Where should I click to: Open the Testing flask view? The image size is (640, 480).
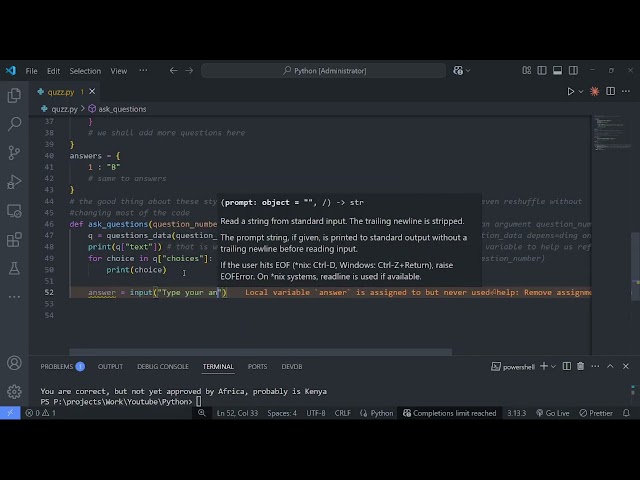tap(14, 268)
